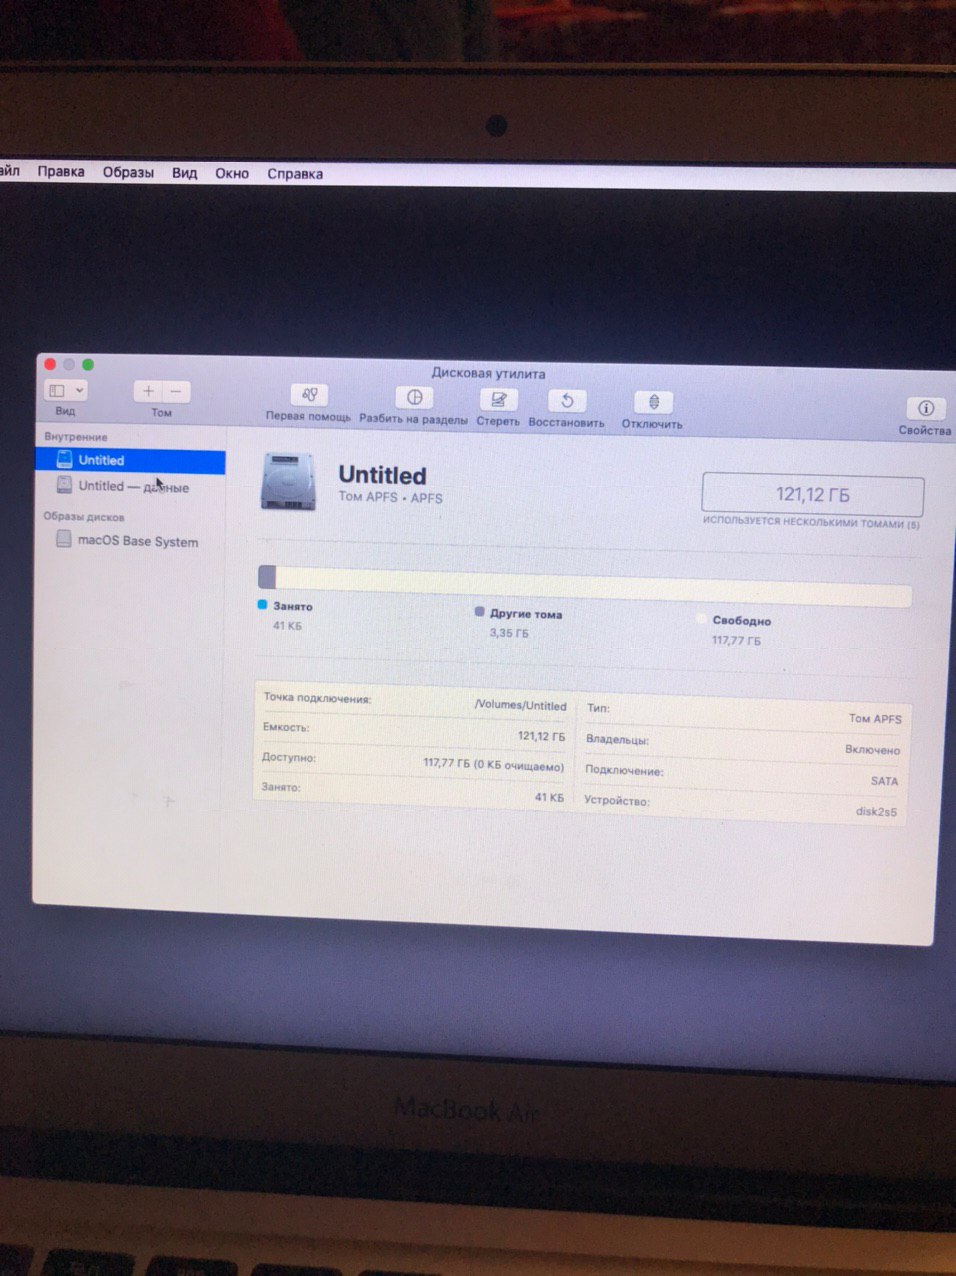956x1276 pixels.
Task: Click the Образы дисков sidebar section header
Action: (x=84, y=517)
